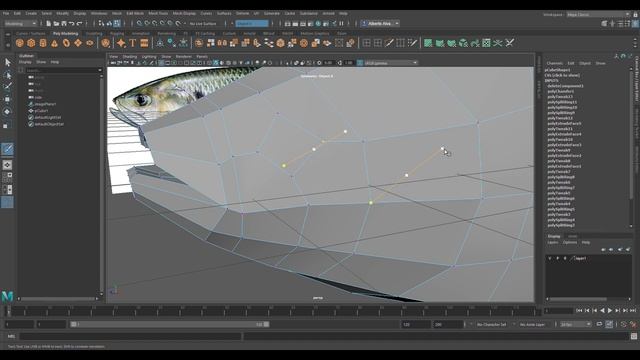
Task: Activate the Paint Selection tool
Action: click(7, 87)
